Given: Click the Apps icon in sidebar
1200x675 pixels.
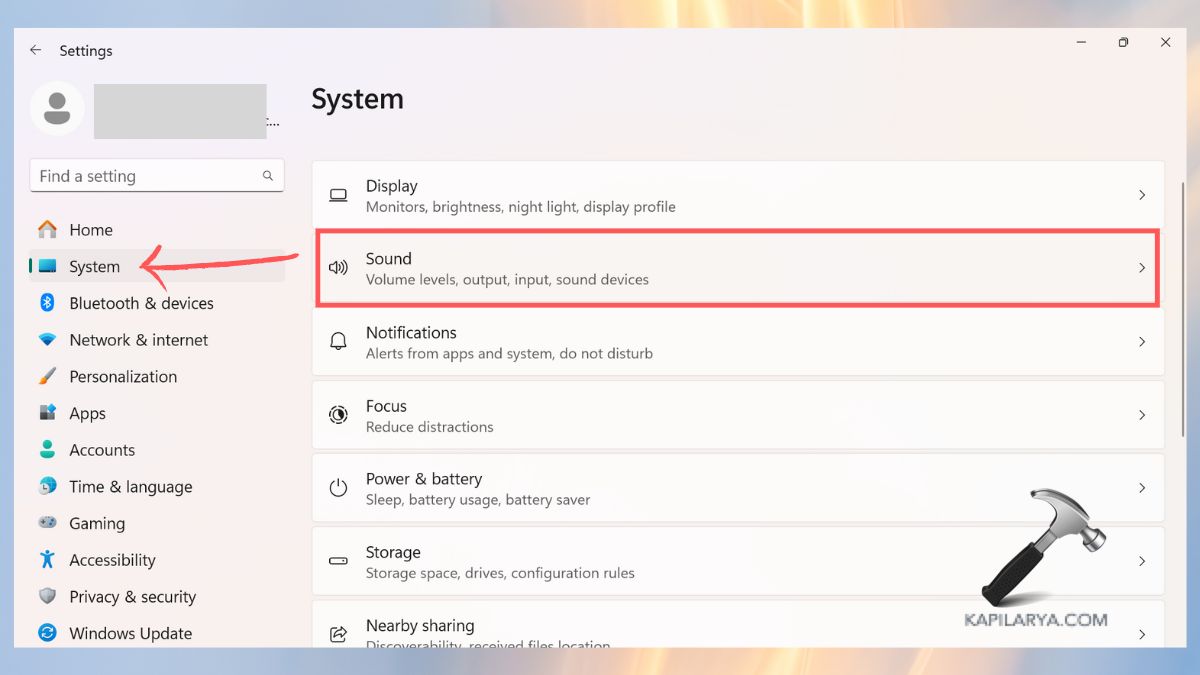Looking at the screenshot, I should pyautogui.click(x=47, y=413).
